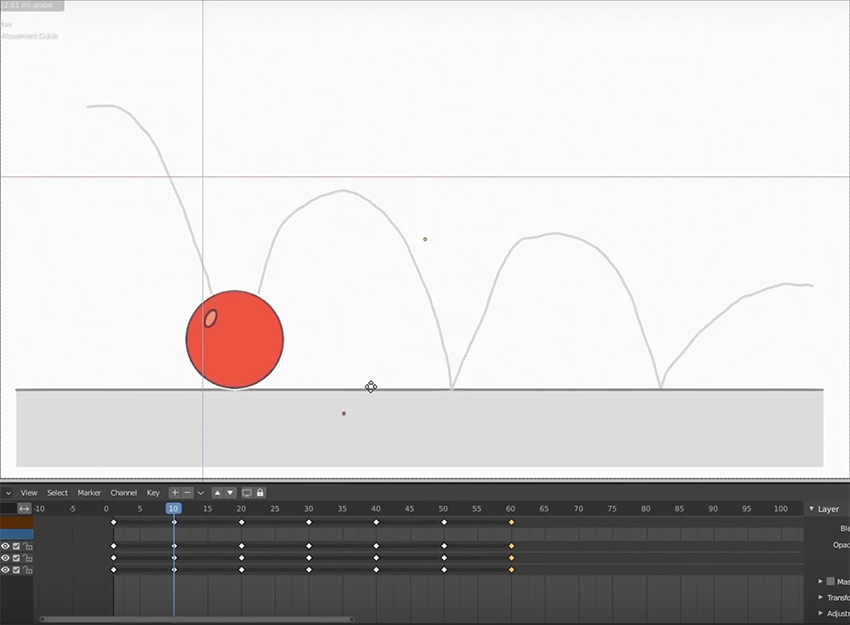Expand the Transform subpanel
The height and width of the screenshot is (625, 850).
820,597
